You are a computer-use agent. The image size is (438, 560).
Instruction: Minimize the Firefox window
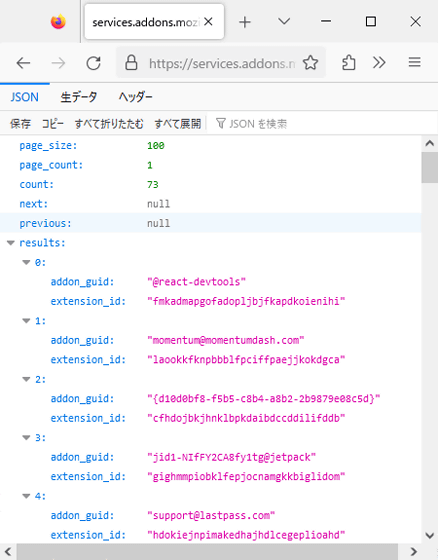[326, 22]
